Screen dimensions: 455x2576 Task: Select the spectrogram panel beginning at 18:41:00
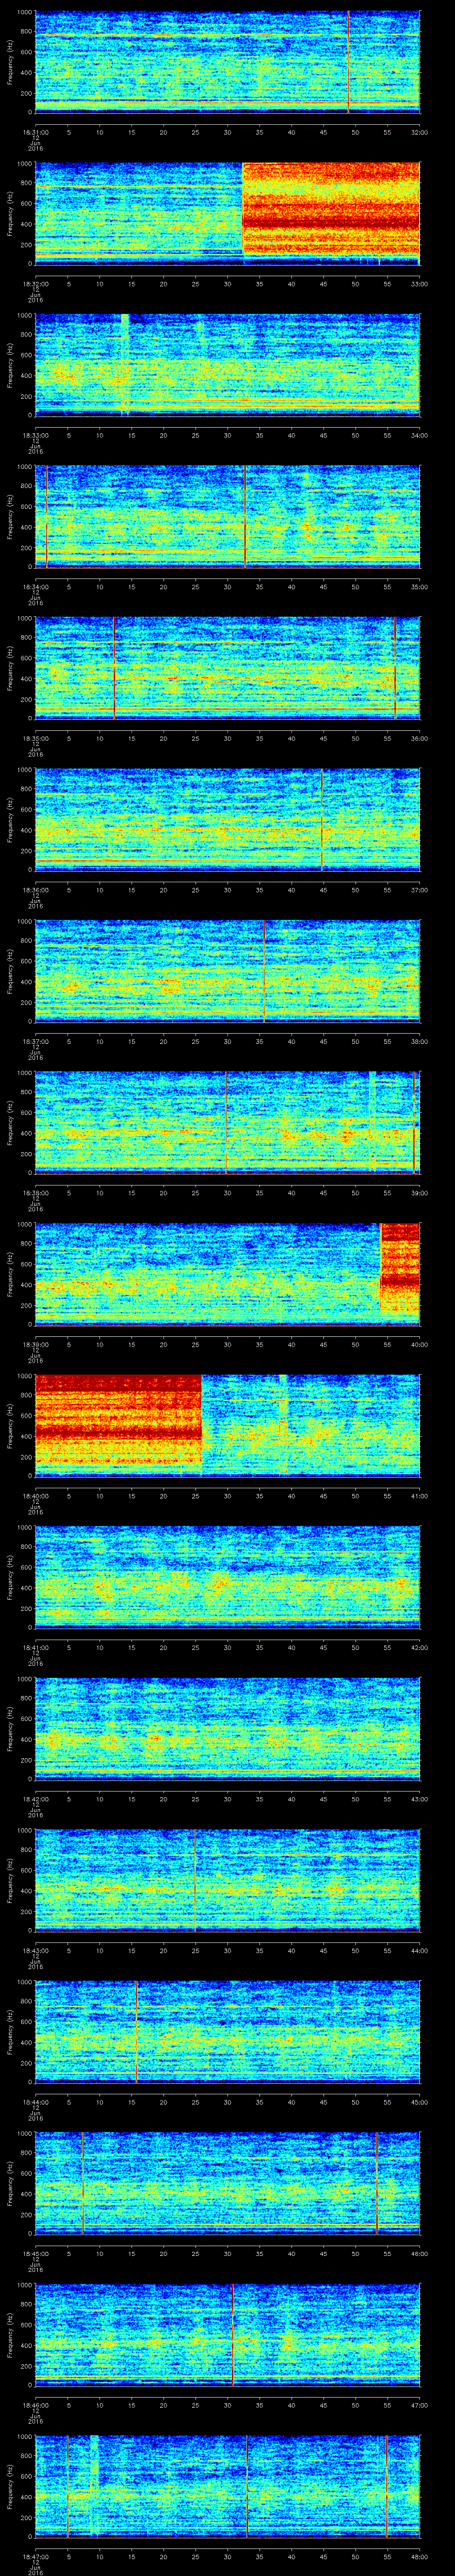click(227, 1576)
